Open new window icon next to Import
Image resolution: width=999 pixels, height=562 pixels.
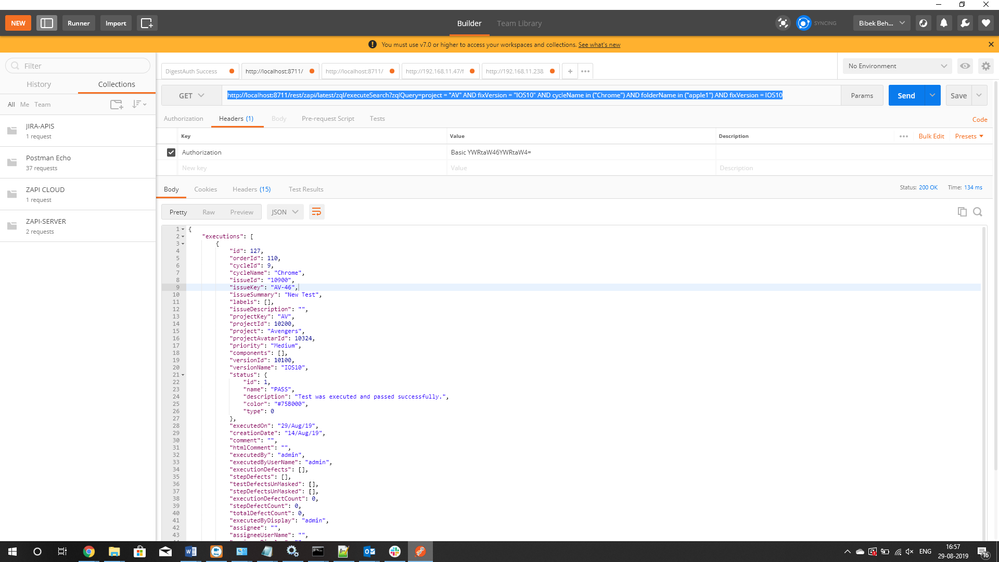coord(147,23)
